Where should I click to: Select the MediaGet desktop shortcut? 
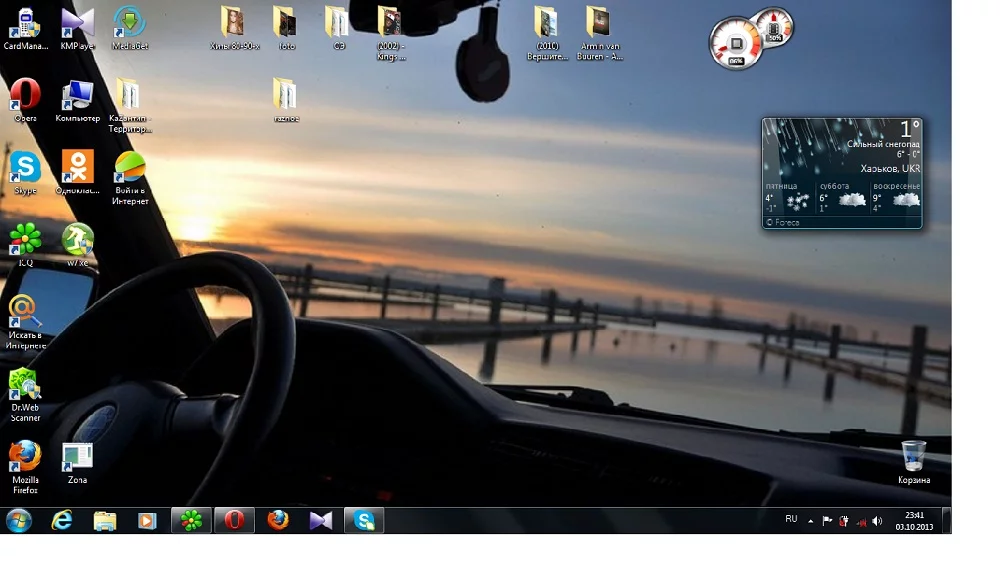click(x=130, y=22)
